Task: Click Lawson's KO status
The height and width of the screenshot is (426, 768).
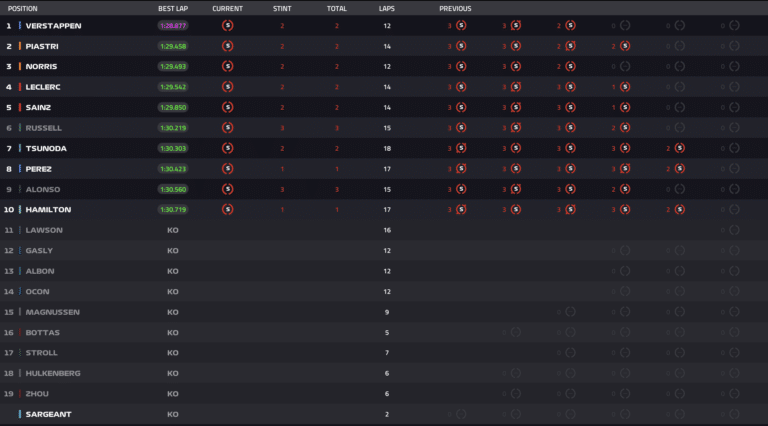Action: (173, 230)
